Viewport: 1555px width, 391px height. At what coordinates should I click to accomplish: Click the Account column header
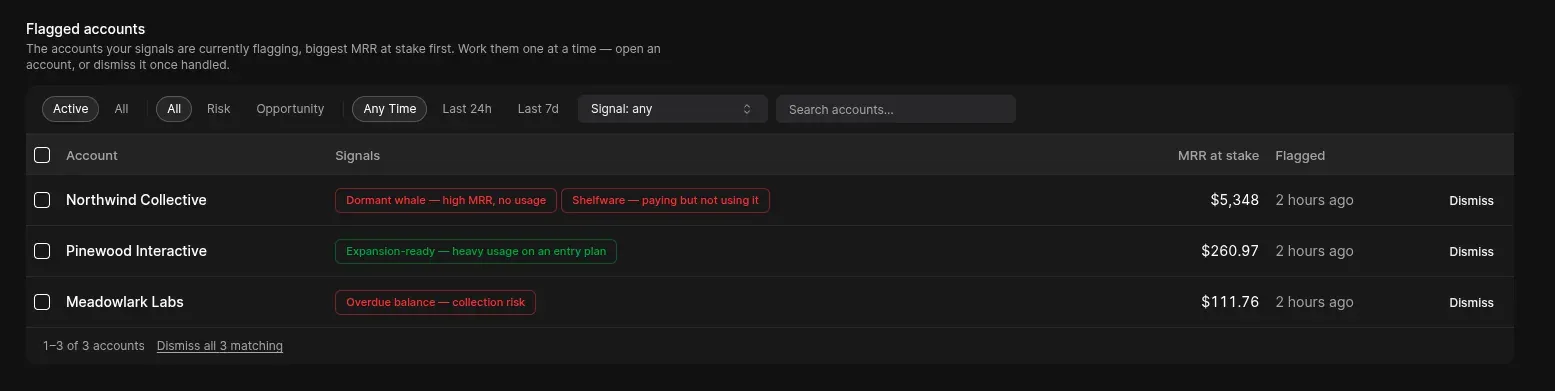pos(92,155)
